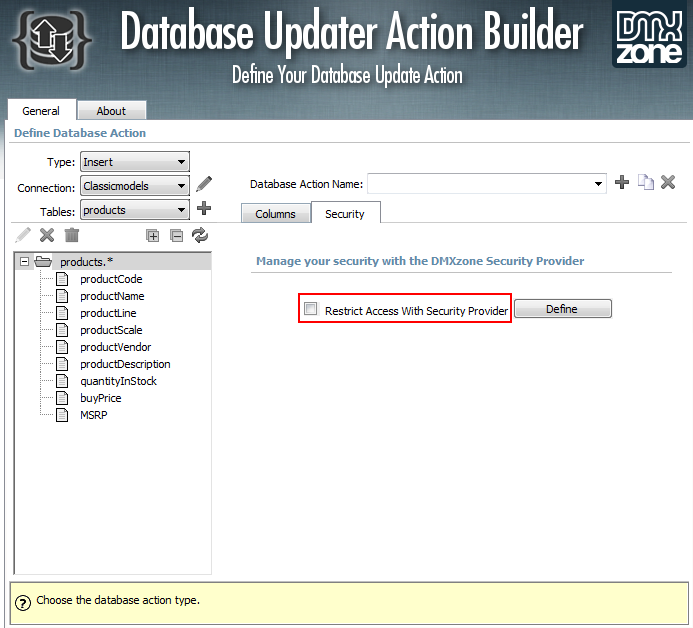Screen dimensions: 693x628
Task: Open the Type dropdown showing Insert
Action: click(x=135, y=162)
